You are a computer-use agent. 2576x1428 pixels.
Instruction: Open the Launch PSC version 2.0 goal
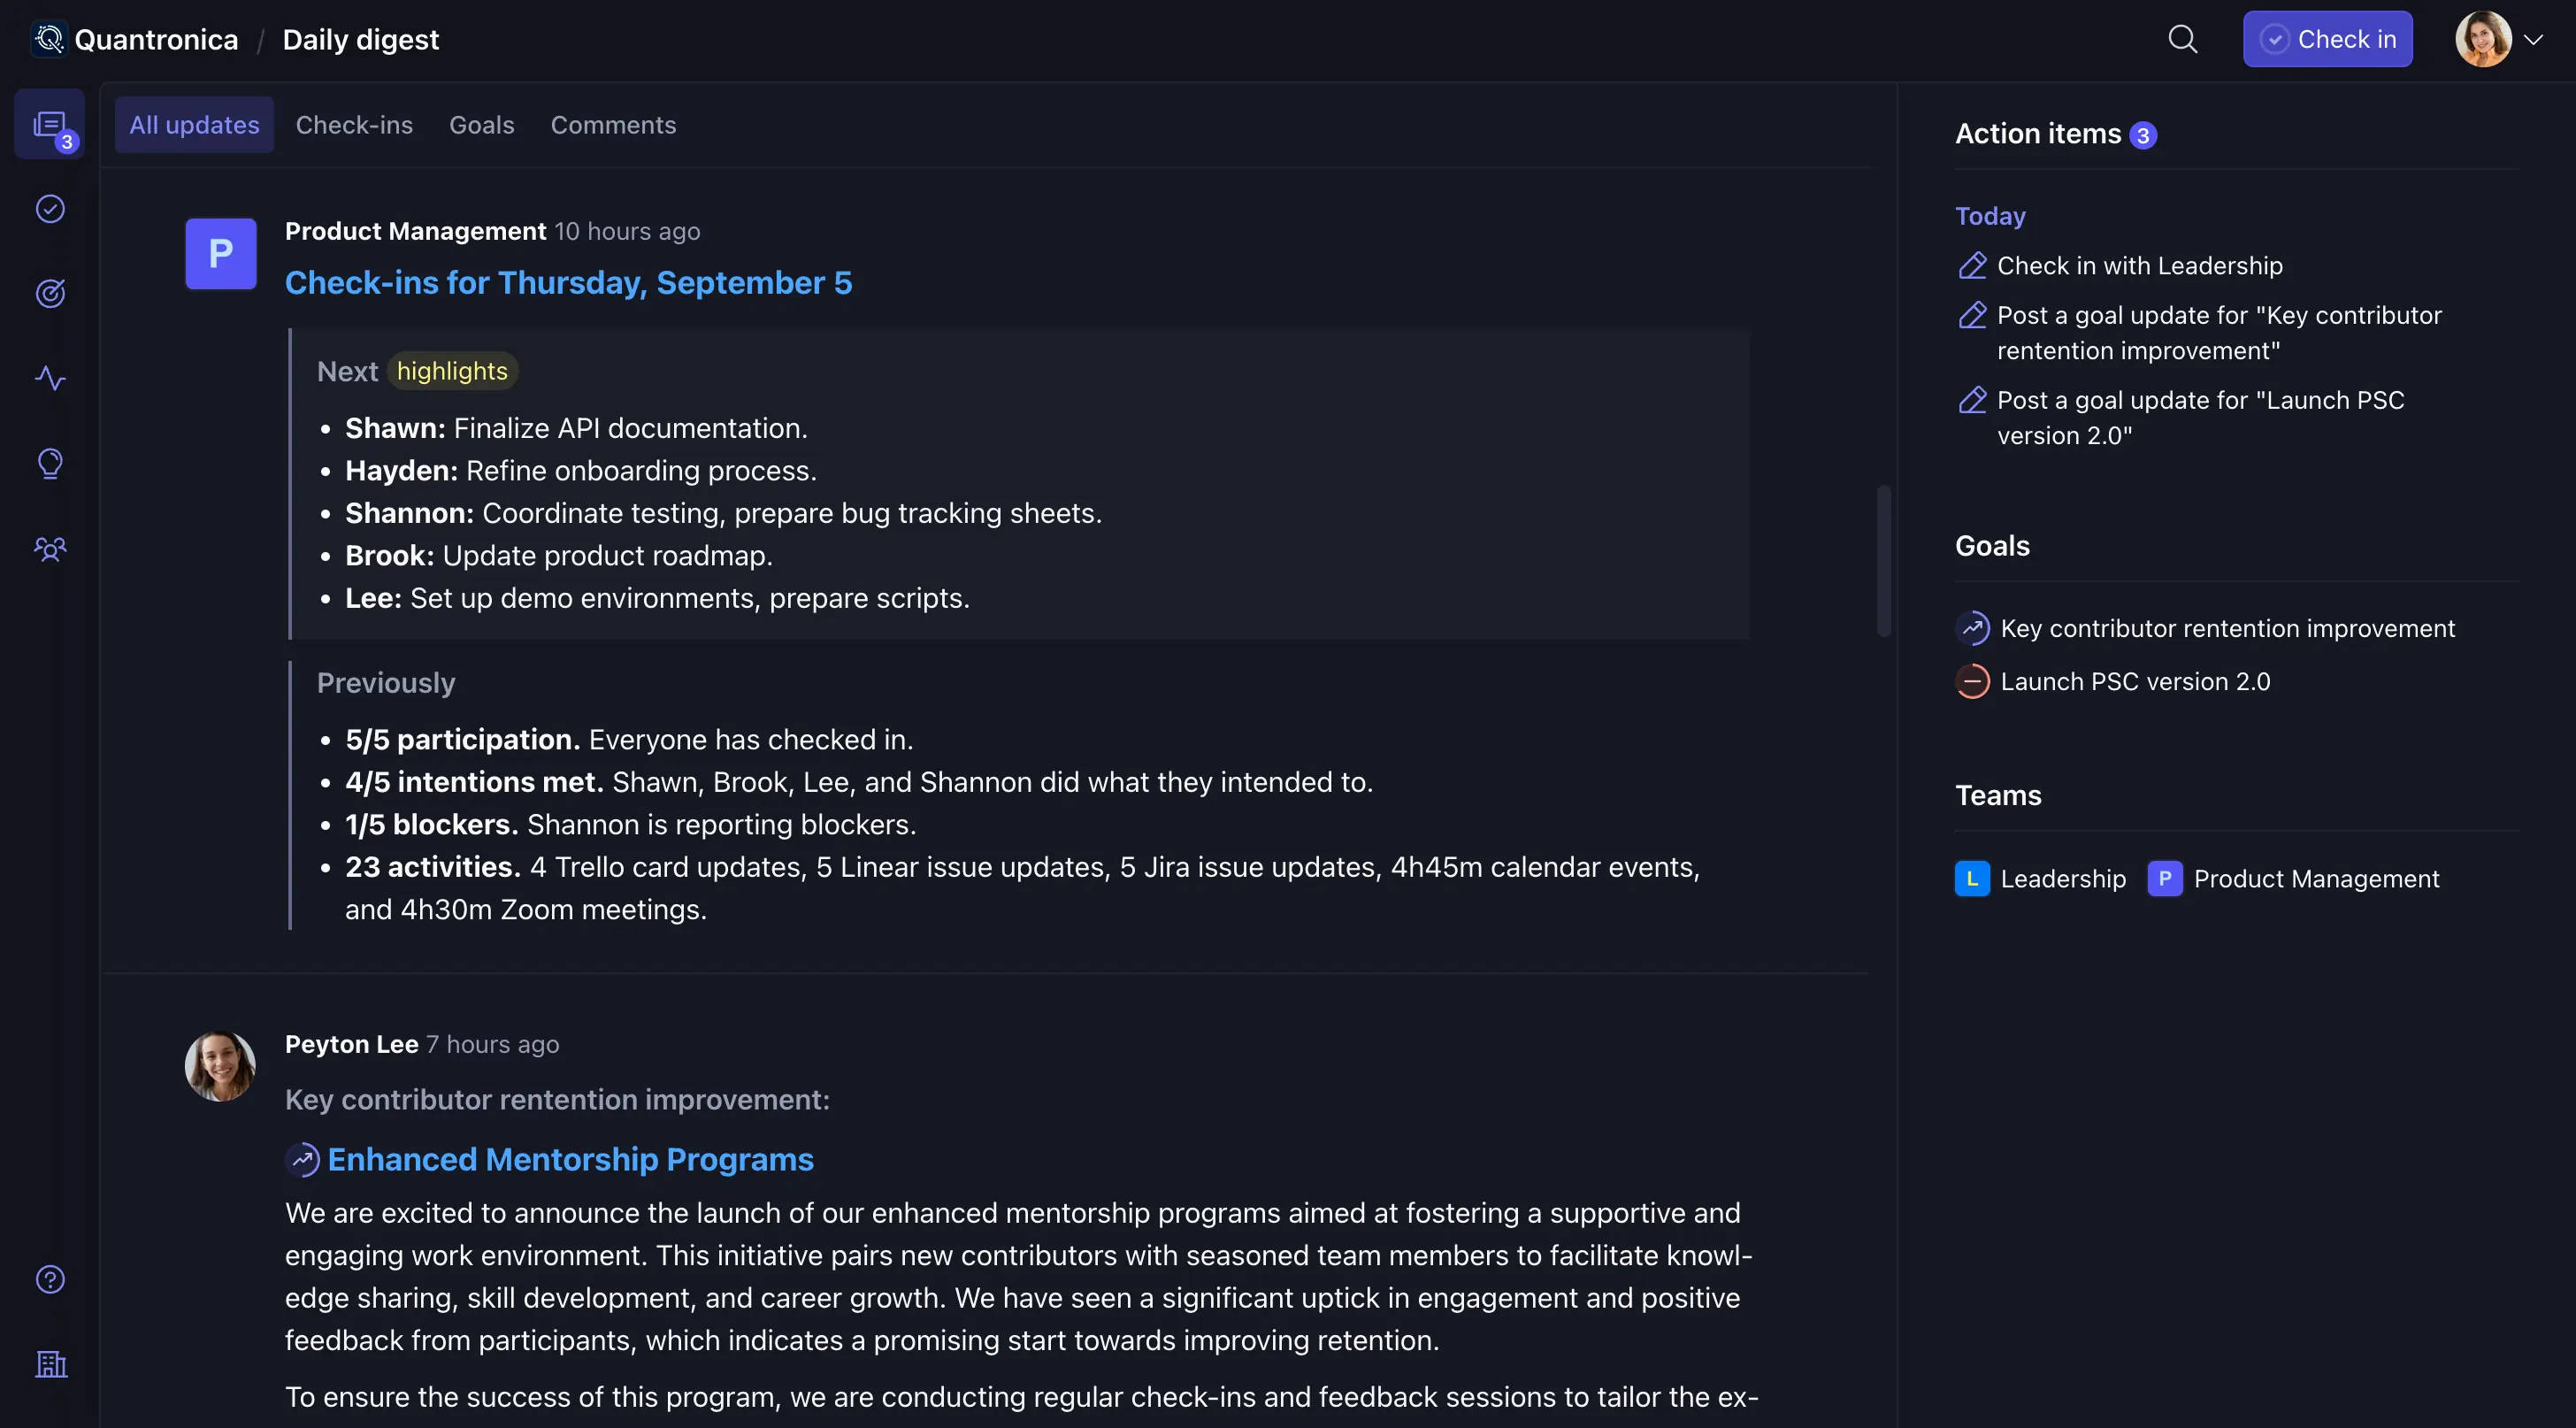(x=2134, y=682)
